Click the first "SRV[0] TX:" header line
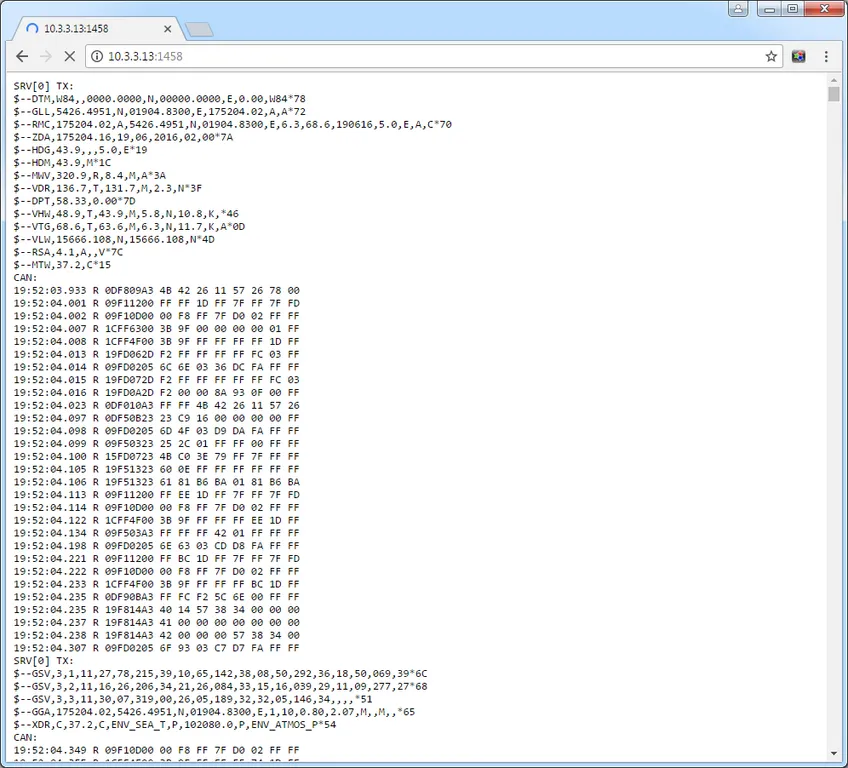Screen dimensions: 848x768 44,86
